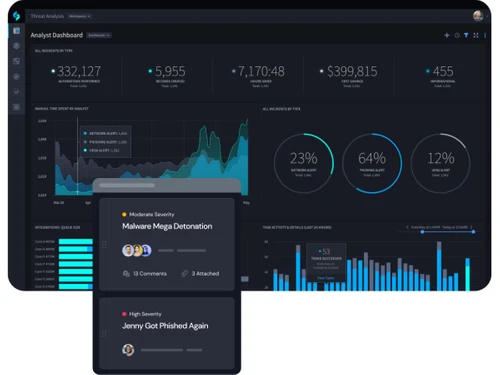Click the fullscreen expand icon

click(x=476, y=35)
